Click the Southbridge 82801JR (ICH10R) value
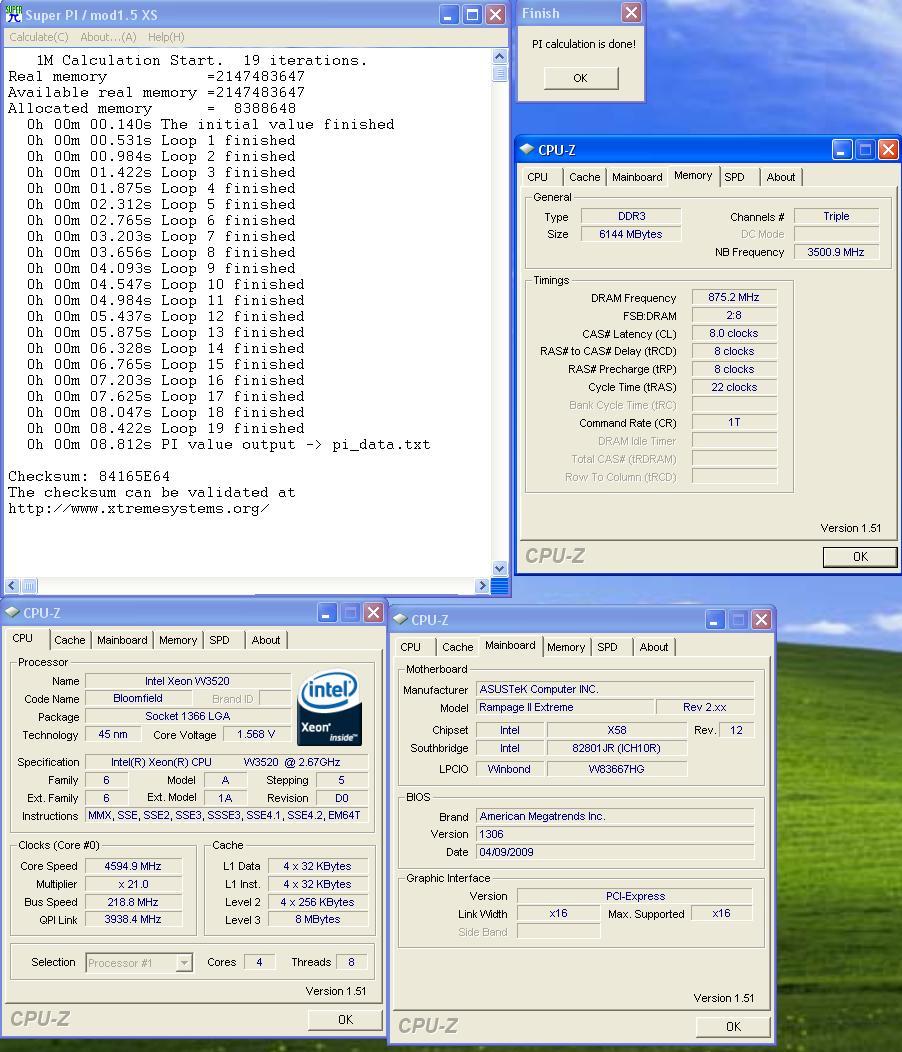This screenshot has width=902, height=1052. [616, 748]
